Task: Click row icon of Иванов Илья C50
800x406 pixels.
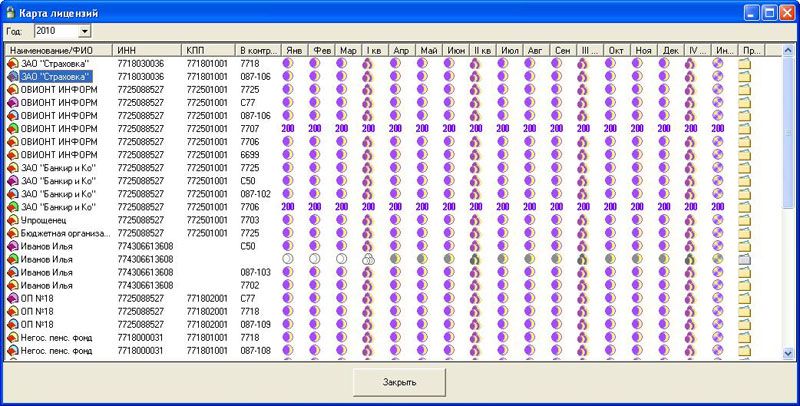Action: click(13, 246)
